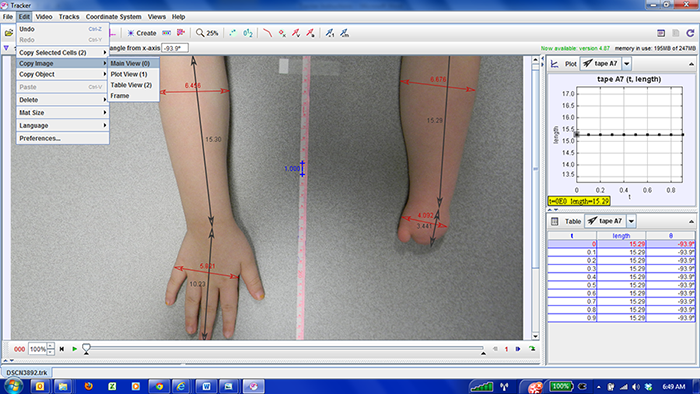700x394 pixels.
Task: Click the stretch vectors x1 icon
Action: 329,33
